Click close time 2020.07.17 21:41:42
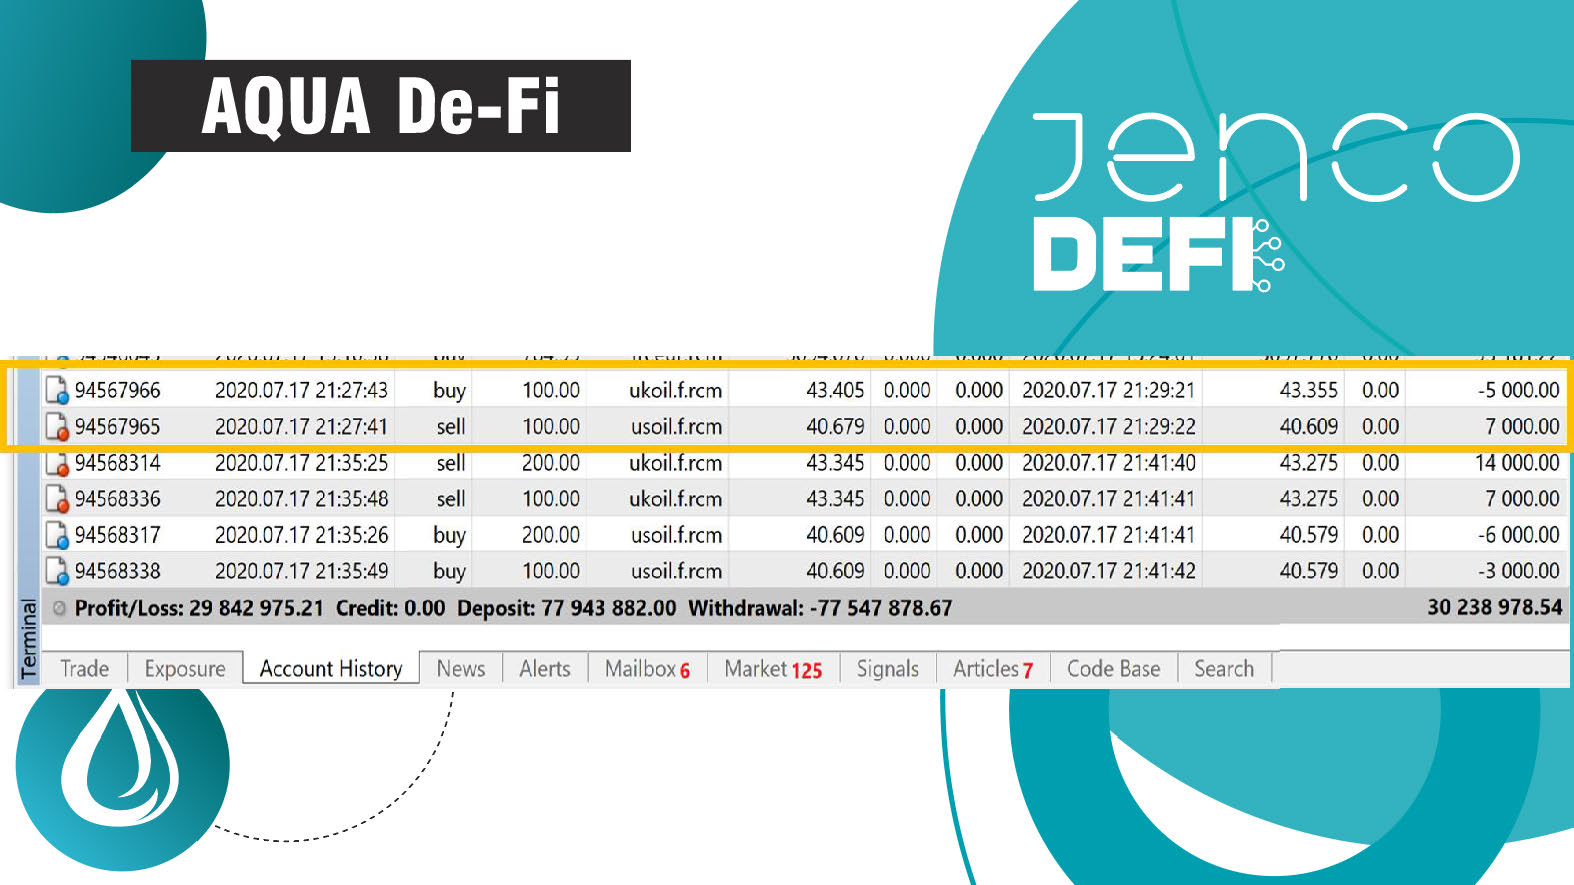Image resolution: width=1574 pixels, height=885 pixels. pos(1109,571)
